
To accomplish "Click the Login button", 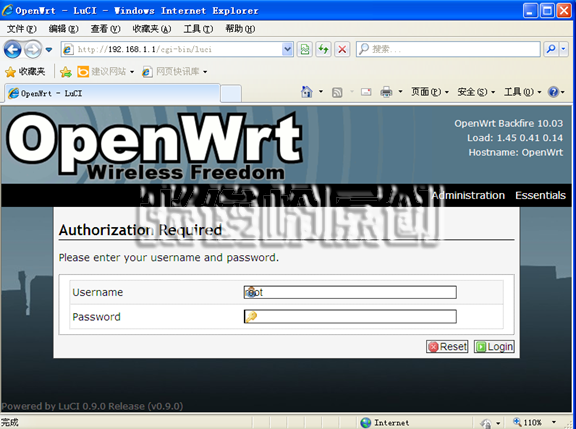I will point(494,346).
